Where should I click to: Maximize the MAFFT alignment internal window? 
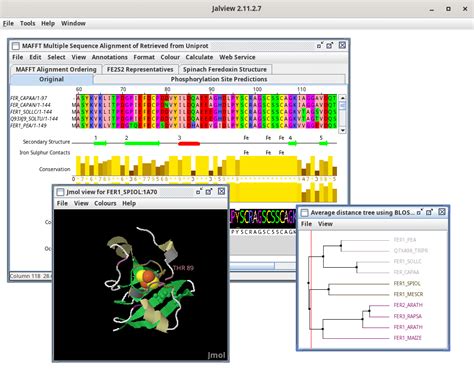pyautogui.click(x=330, y=46)
